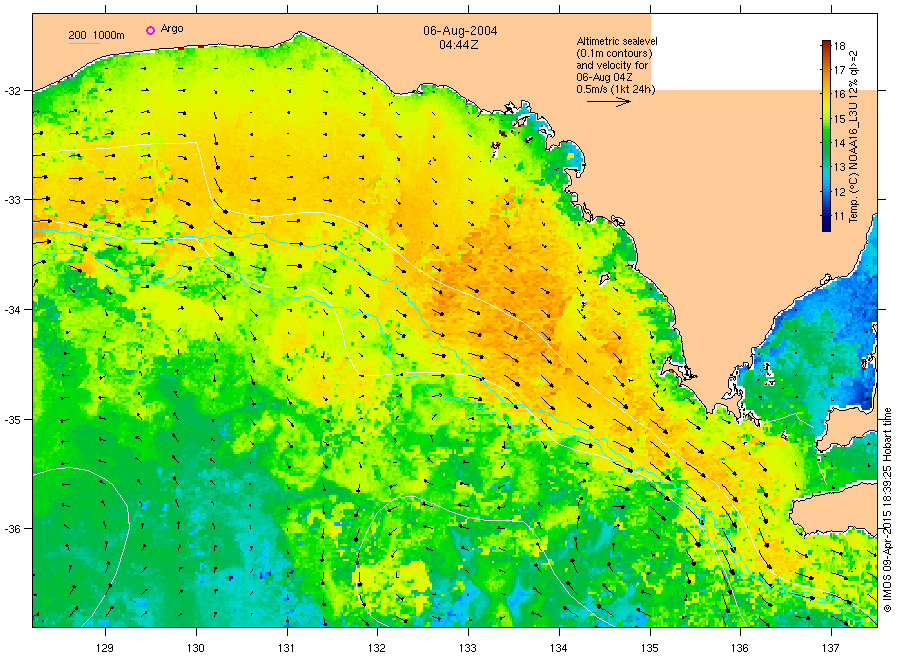Click the '135' longitude axis label
The width and height of the screenshot is (900, 660).
click(650, 648)
